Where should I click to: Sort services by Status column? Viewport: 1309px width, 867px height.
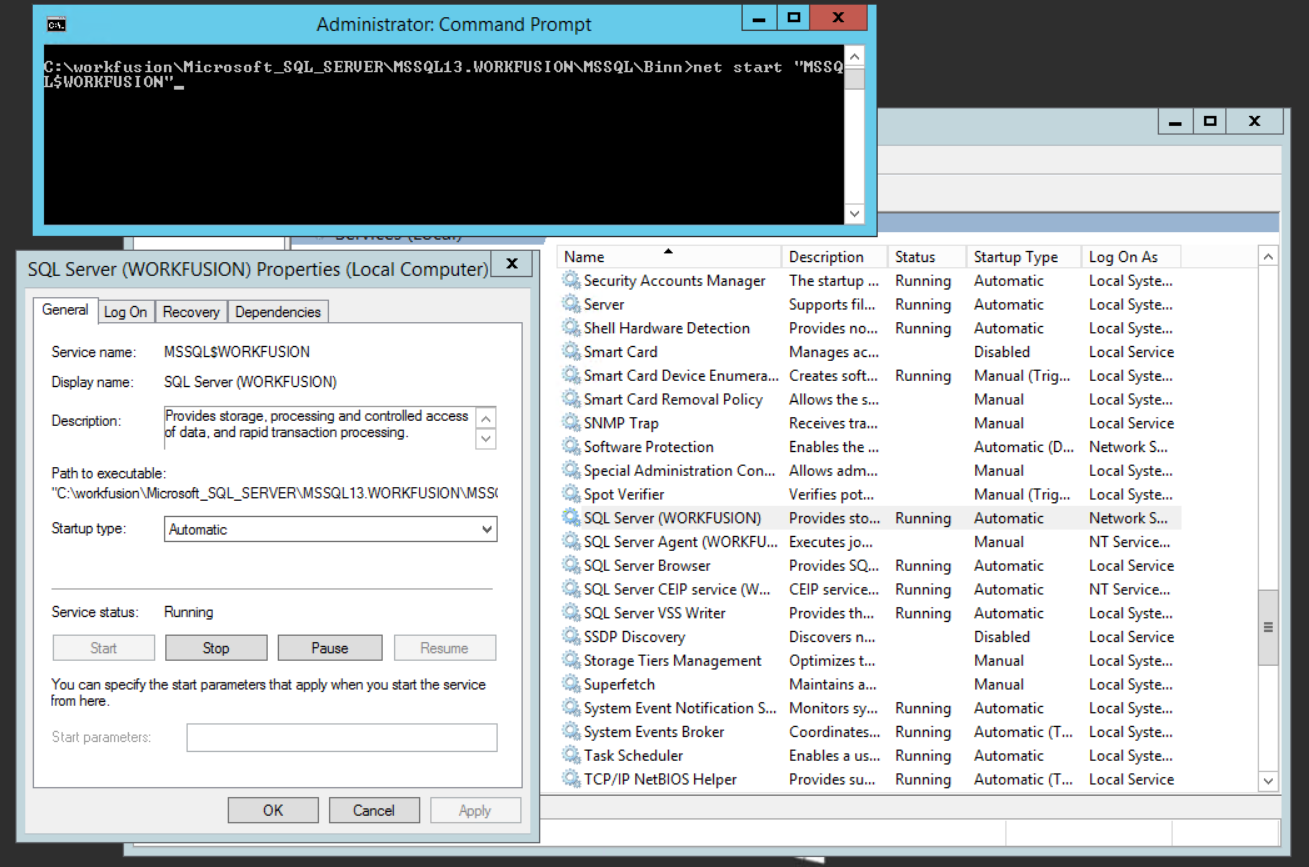(927, 257)
